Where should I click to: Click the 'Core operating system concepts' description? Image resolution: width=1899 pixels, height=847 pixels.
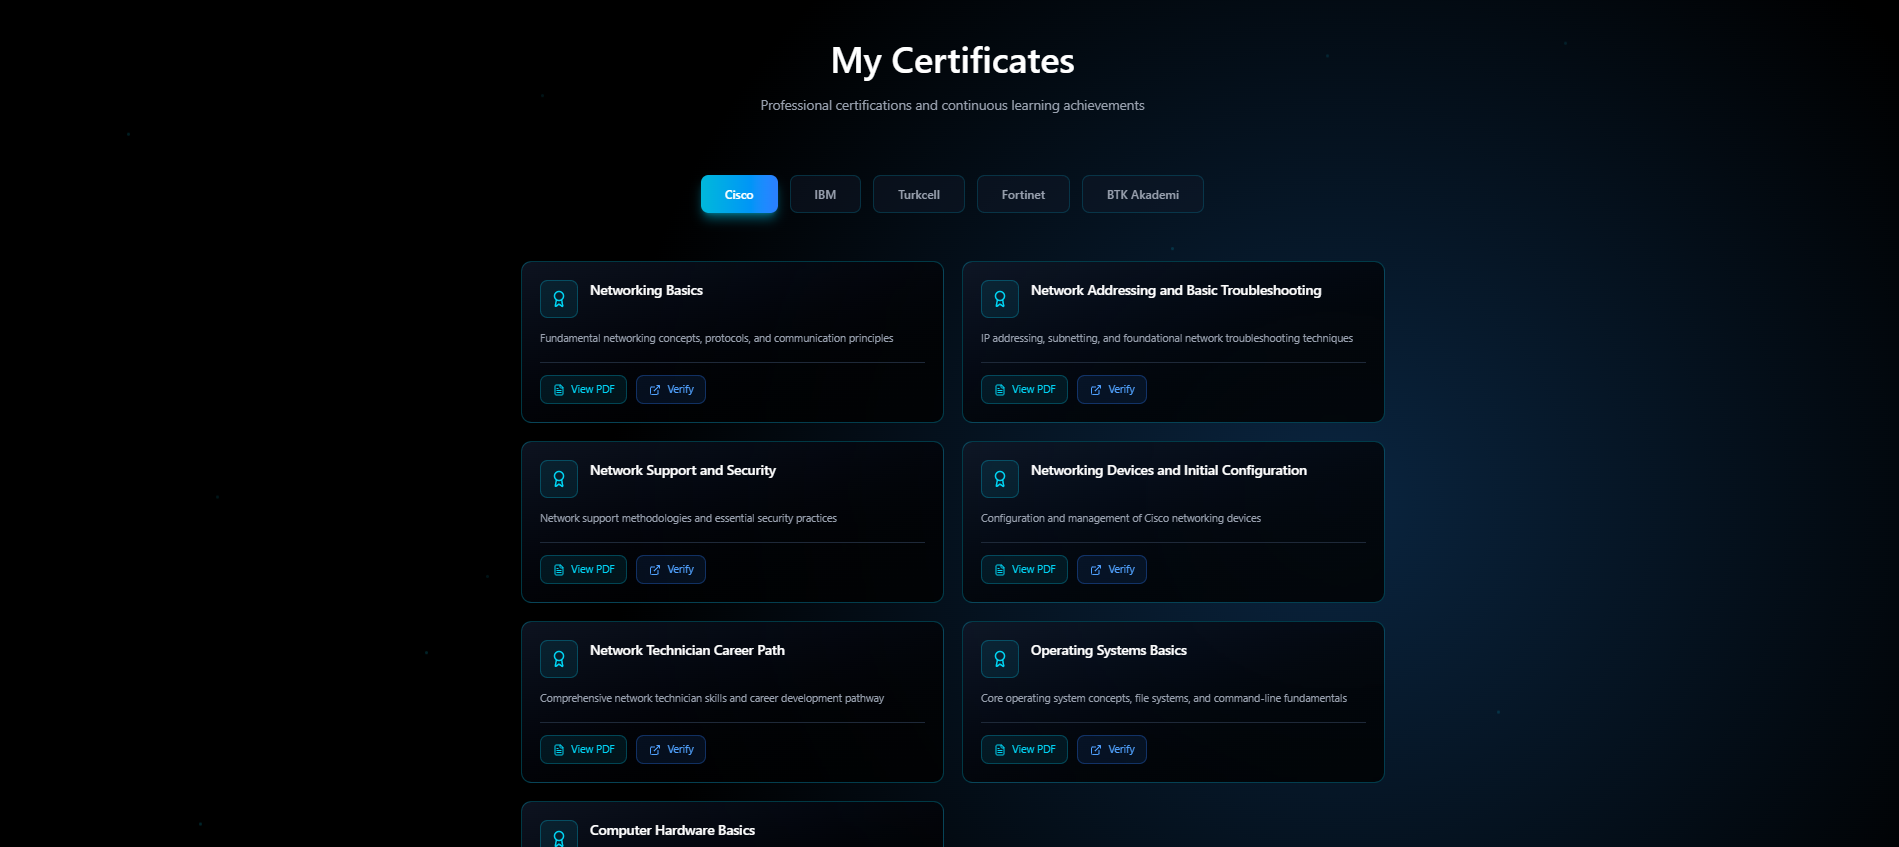(x=1164, y=698)
